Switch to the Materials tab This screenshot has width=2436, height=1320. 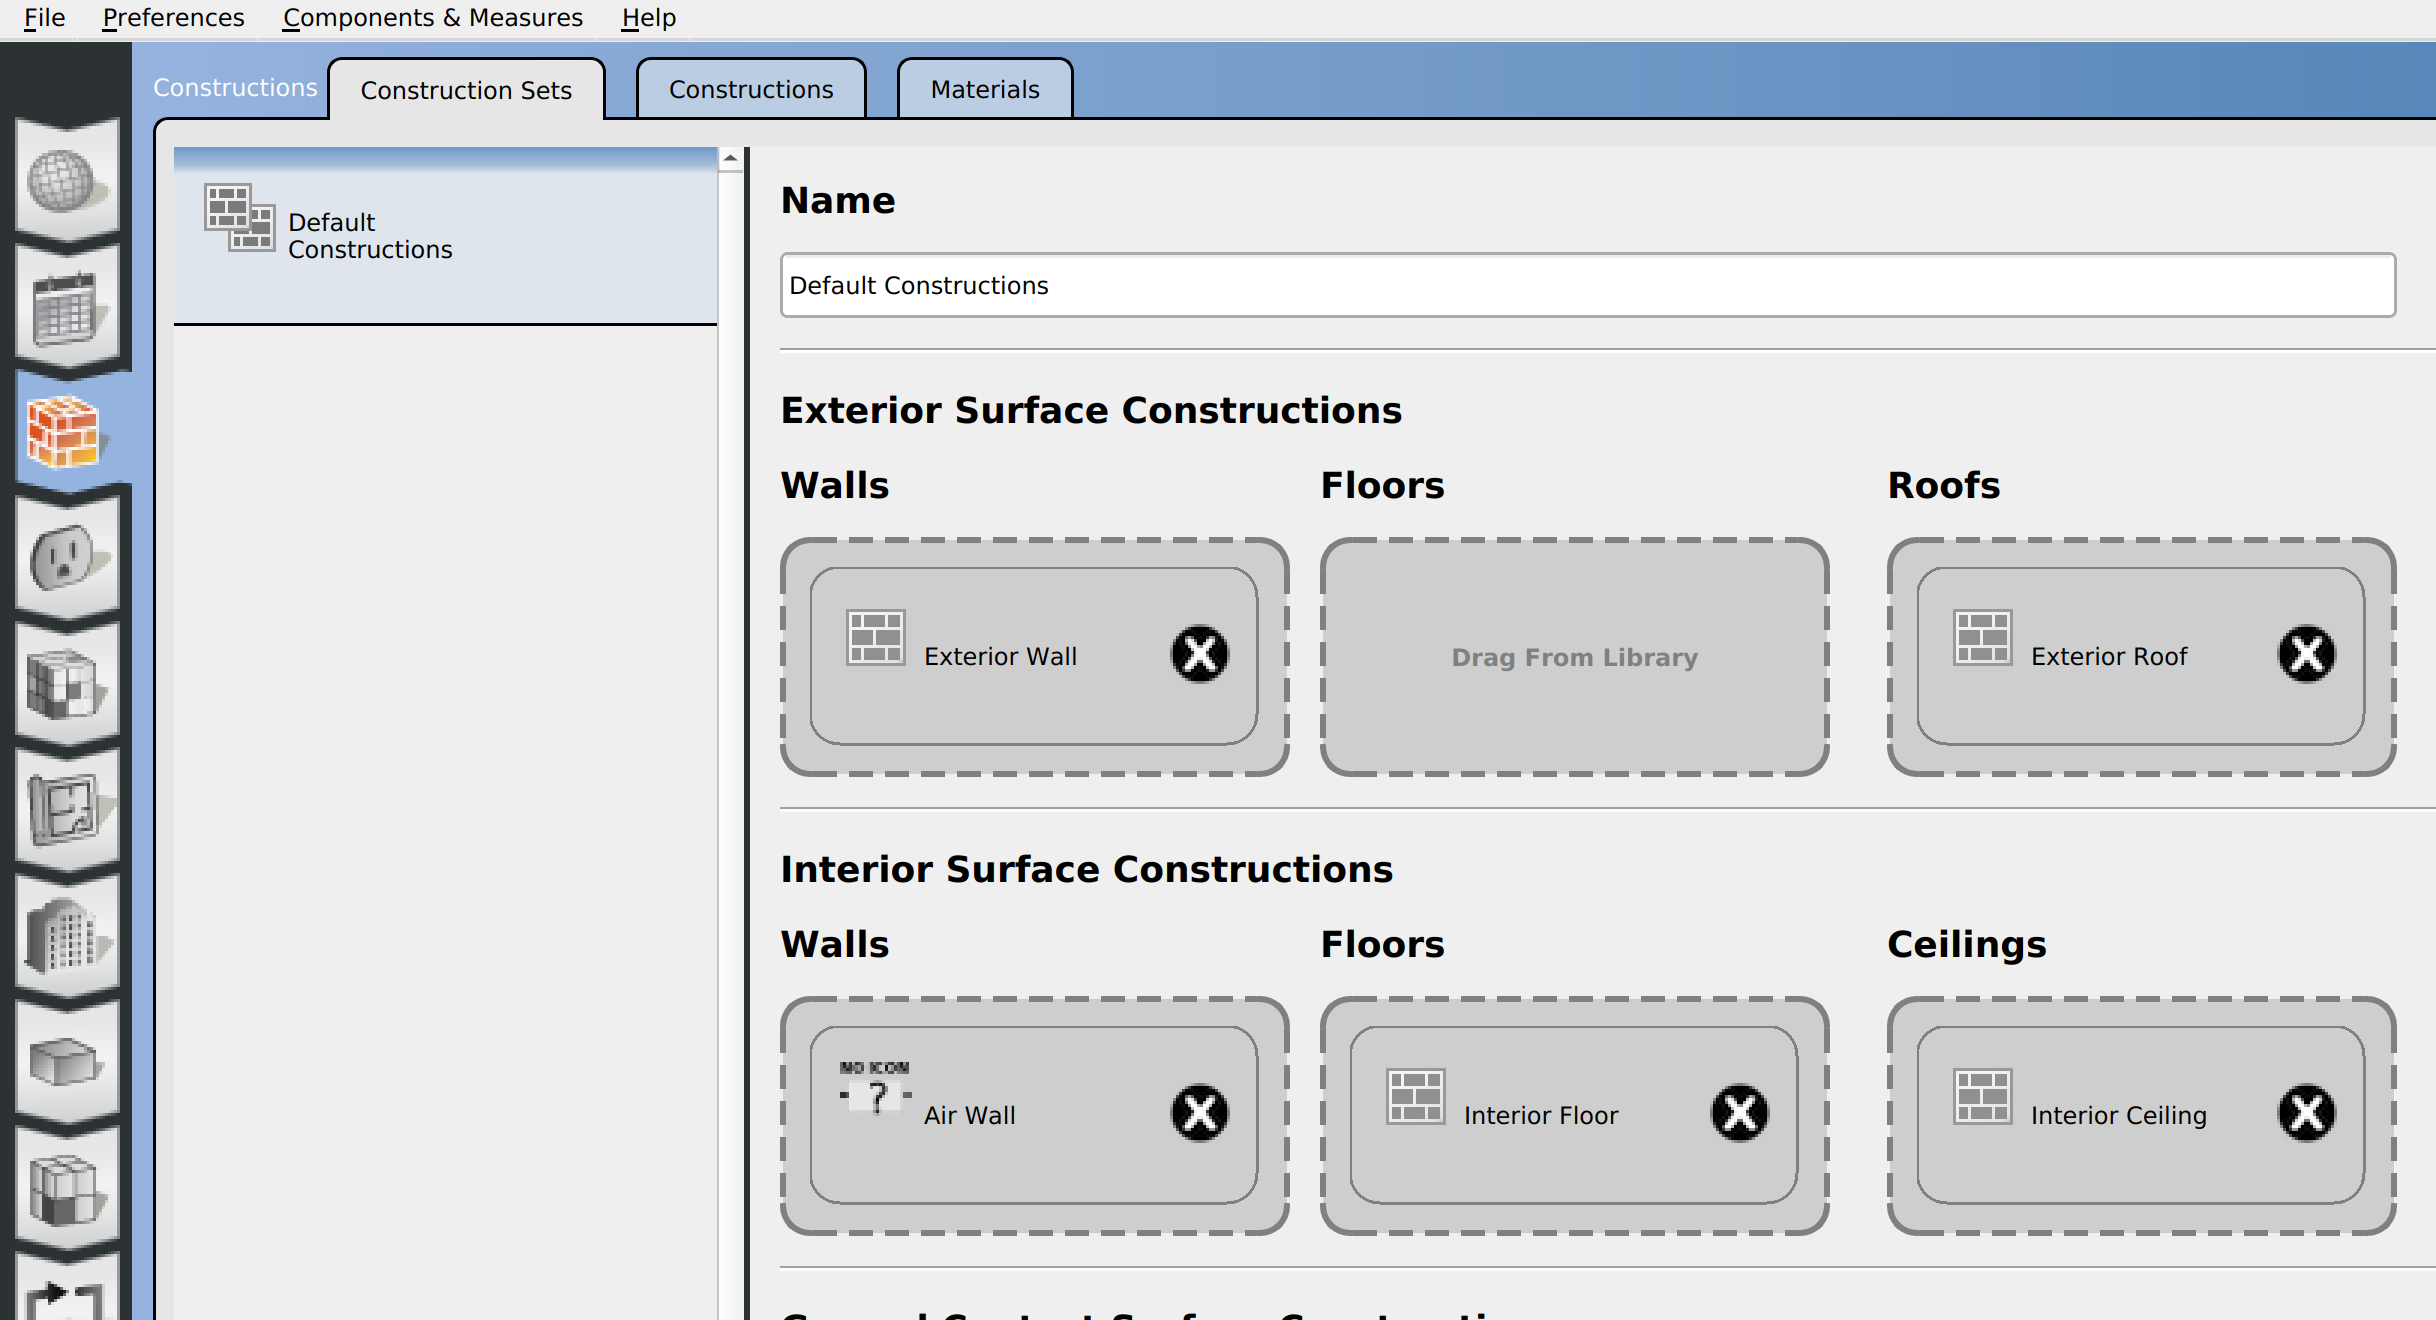(984, 89)
